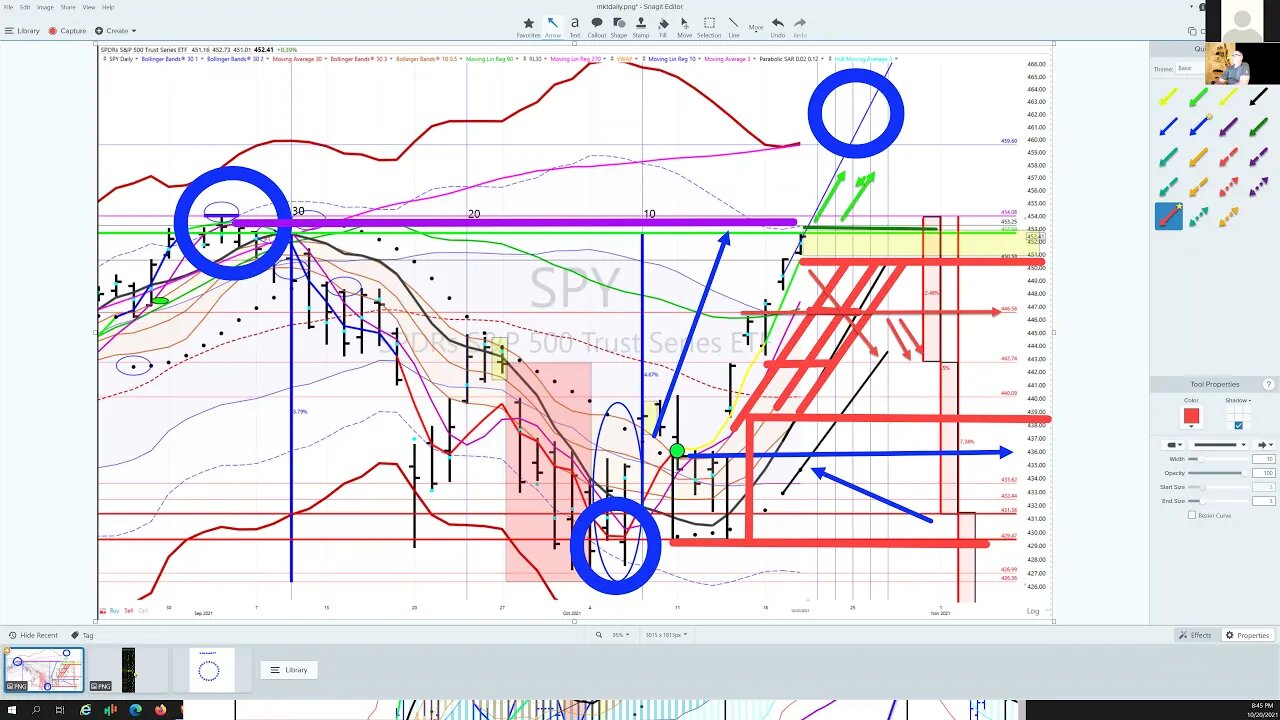Image resolution: width=1280 pixels, height=720 pixels.
Task: Open the Help menu
Action: click(x=108, y=7)
